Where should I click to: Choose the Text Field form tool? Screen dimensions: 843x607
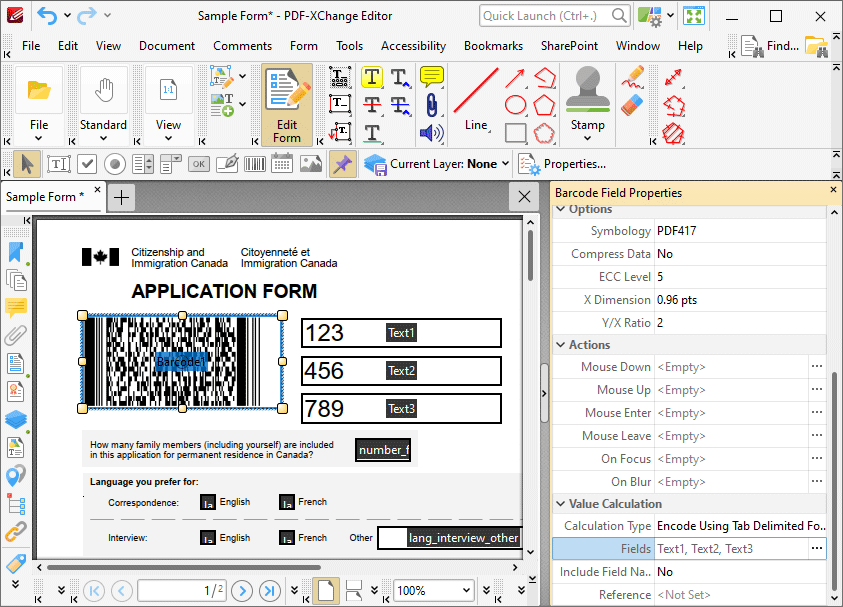pos(59,164)
